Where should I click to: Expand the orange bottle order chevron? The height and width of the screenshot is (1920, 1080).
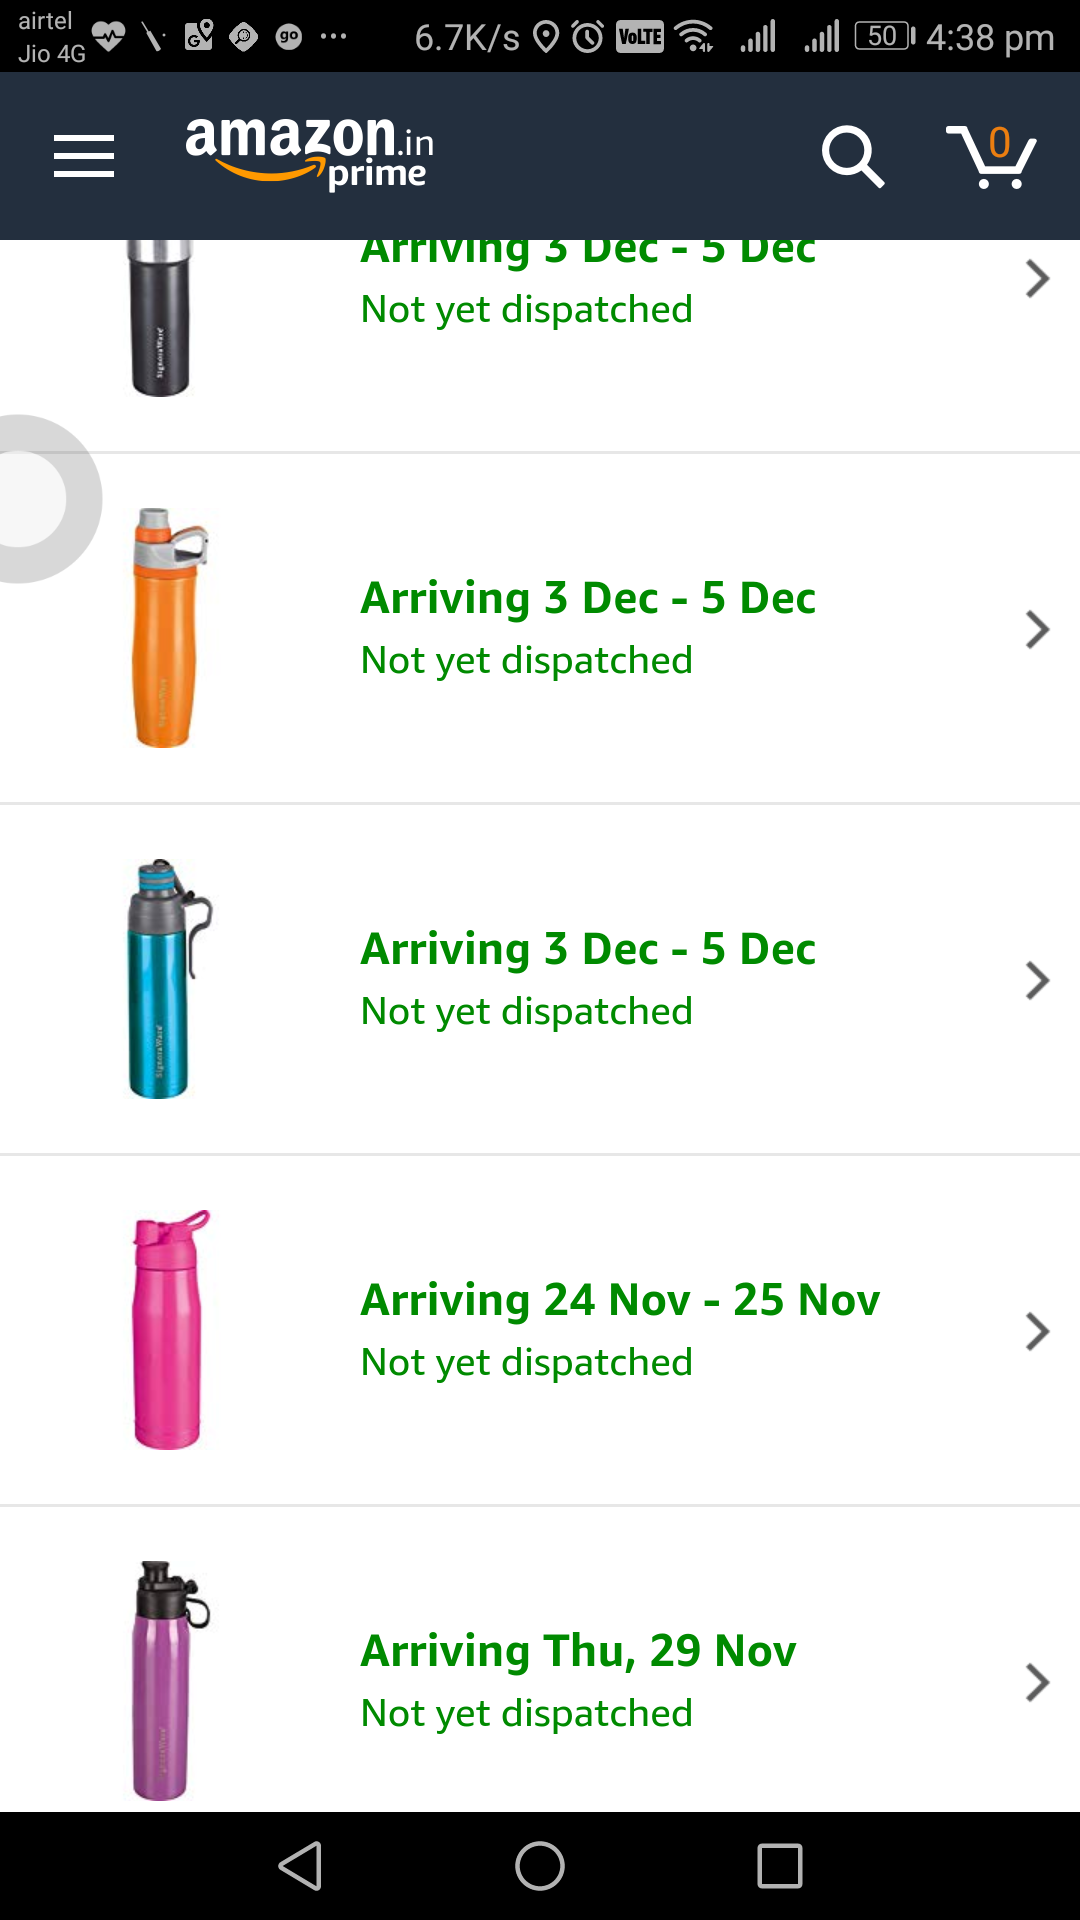click(1037, 630)
